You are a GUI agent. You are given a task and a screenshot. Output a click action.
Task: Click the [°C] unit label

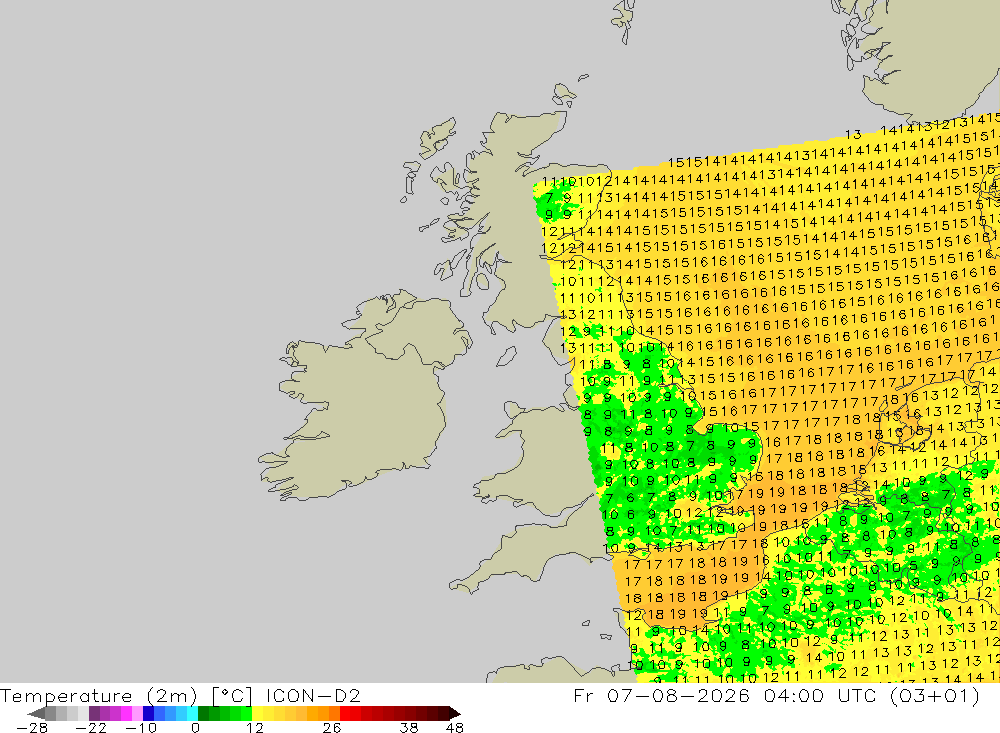(232, 695)
